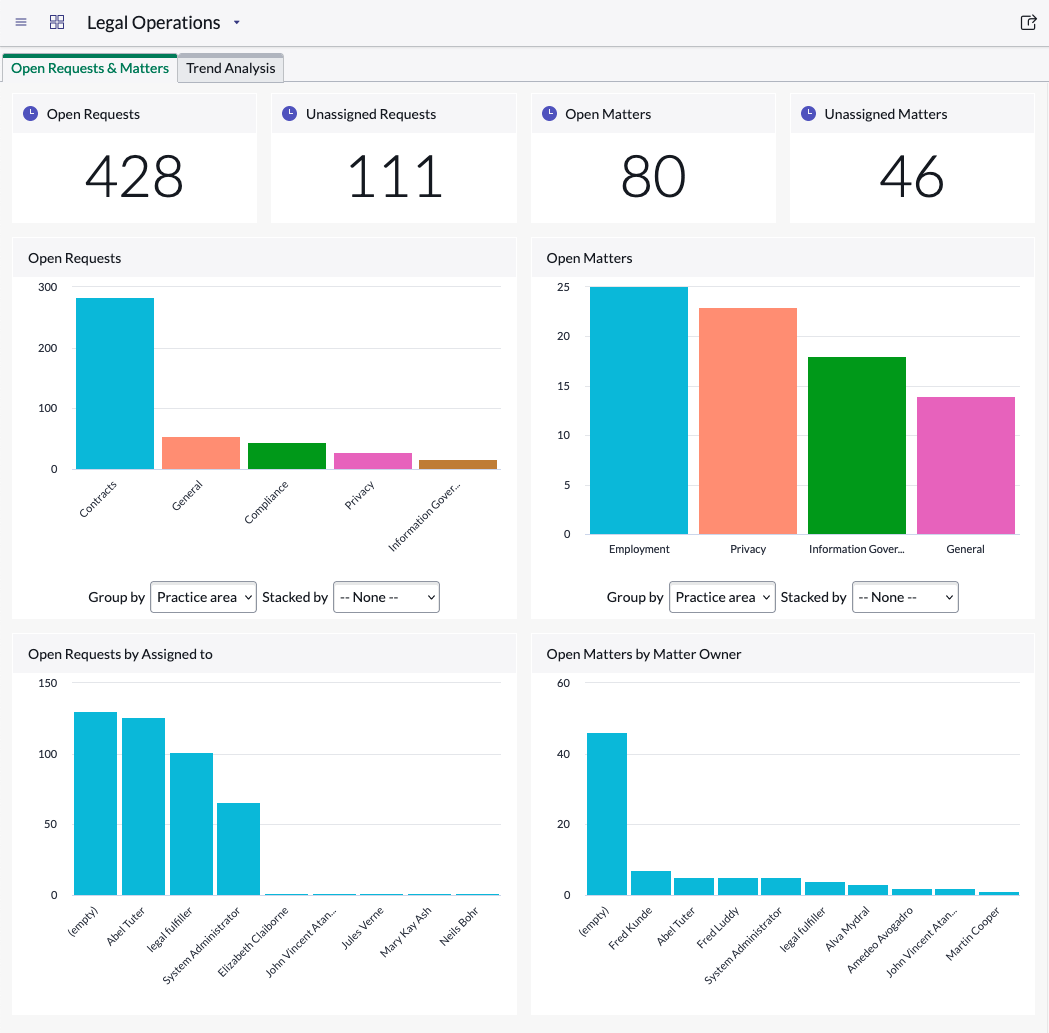Click the Employment bar in Open Matters
This screenshot has height=1033, width=1049.
(x=639, y=410)
